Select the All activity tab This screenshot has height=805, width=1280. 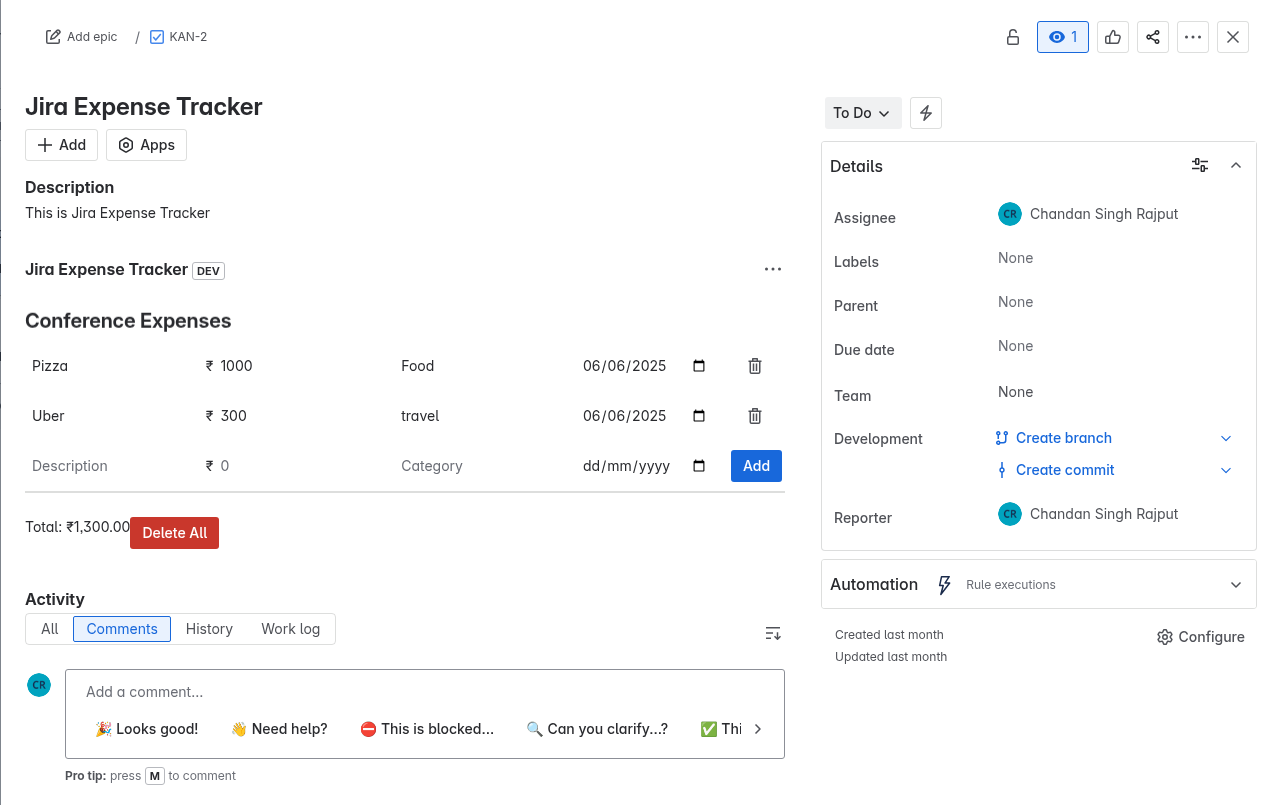point(50,629)
